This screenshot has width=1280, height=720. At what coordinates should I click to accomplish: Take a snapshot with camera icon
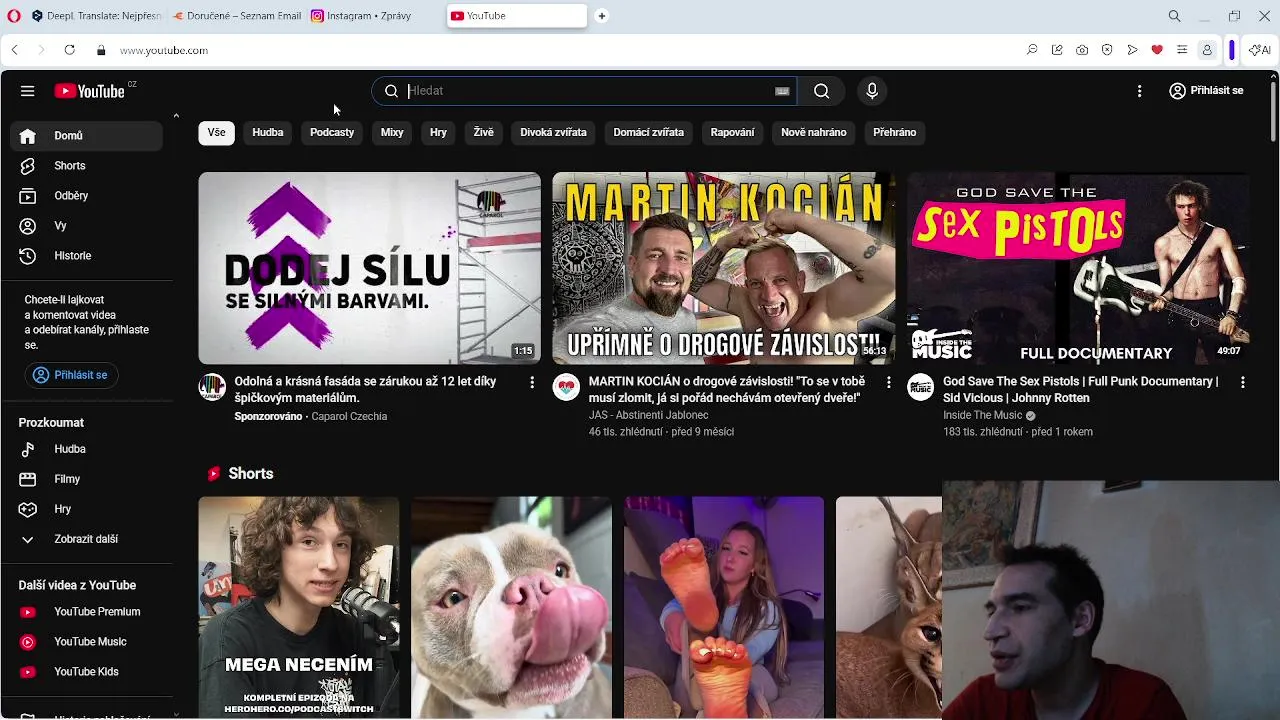tap(1082, 50)
